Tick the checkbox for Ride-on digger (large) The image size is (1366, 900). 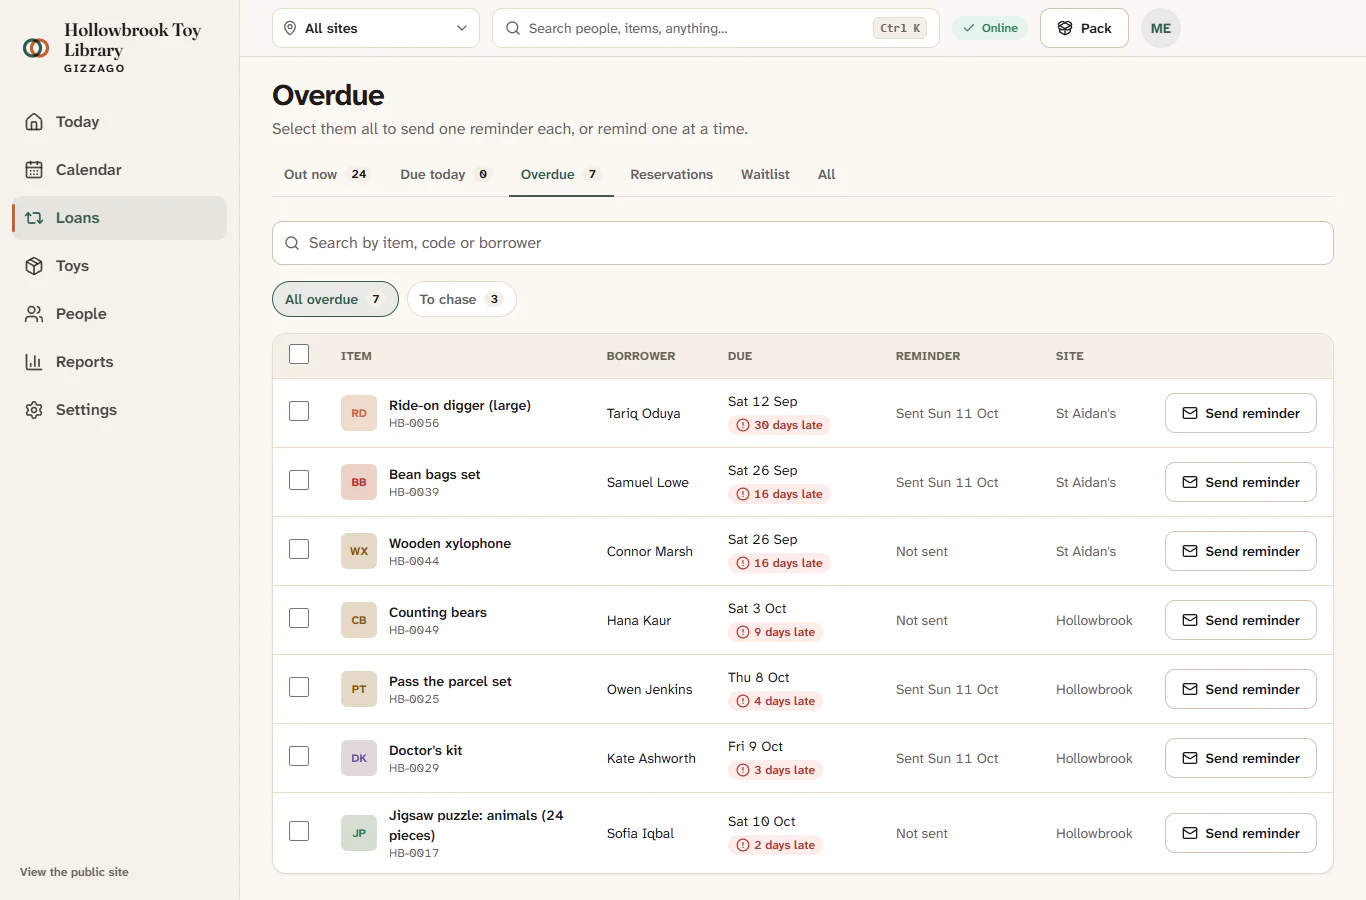click(x=299, y=411)
